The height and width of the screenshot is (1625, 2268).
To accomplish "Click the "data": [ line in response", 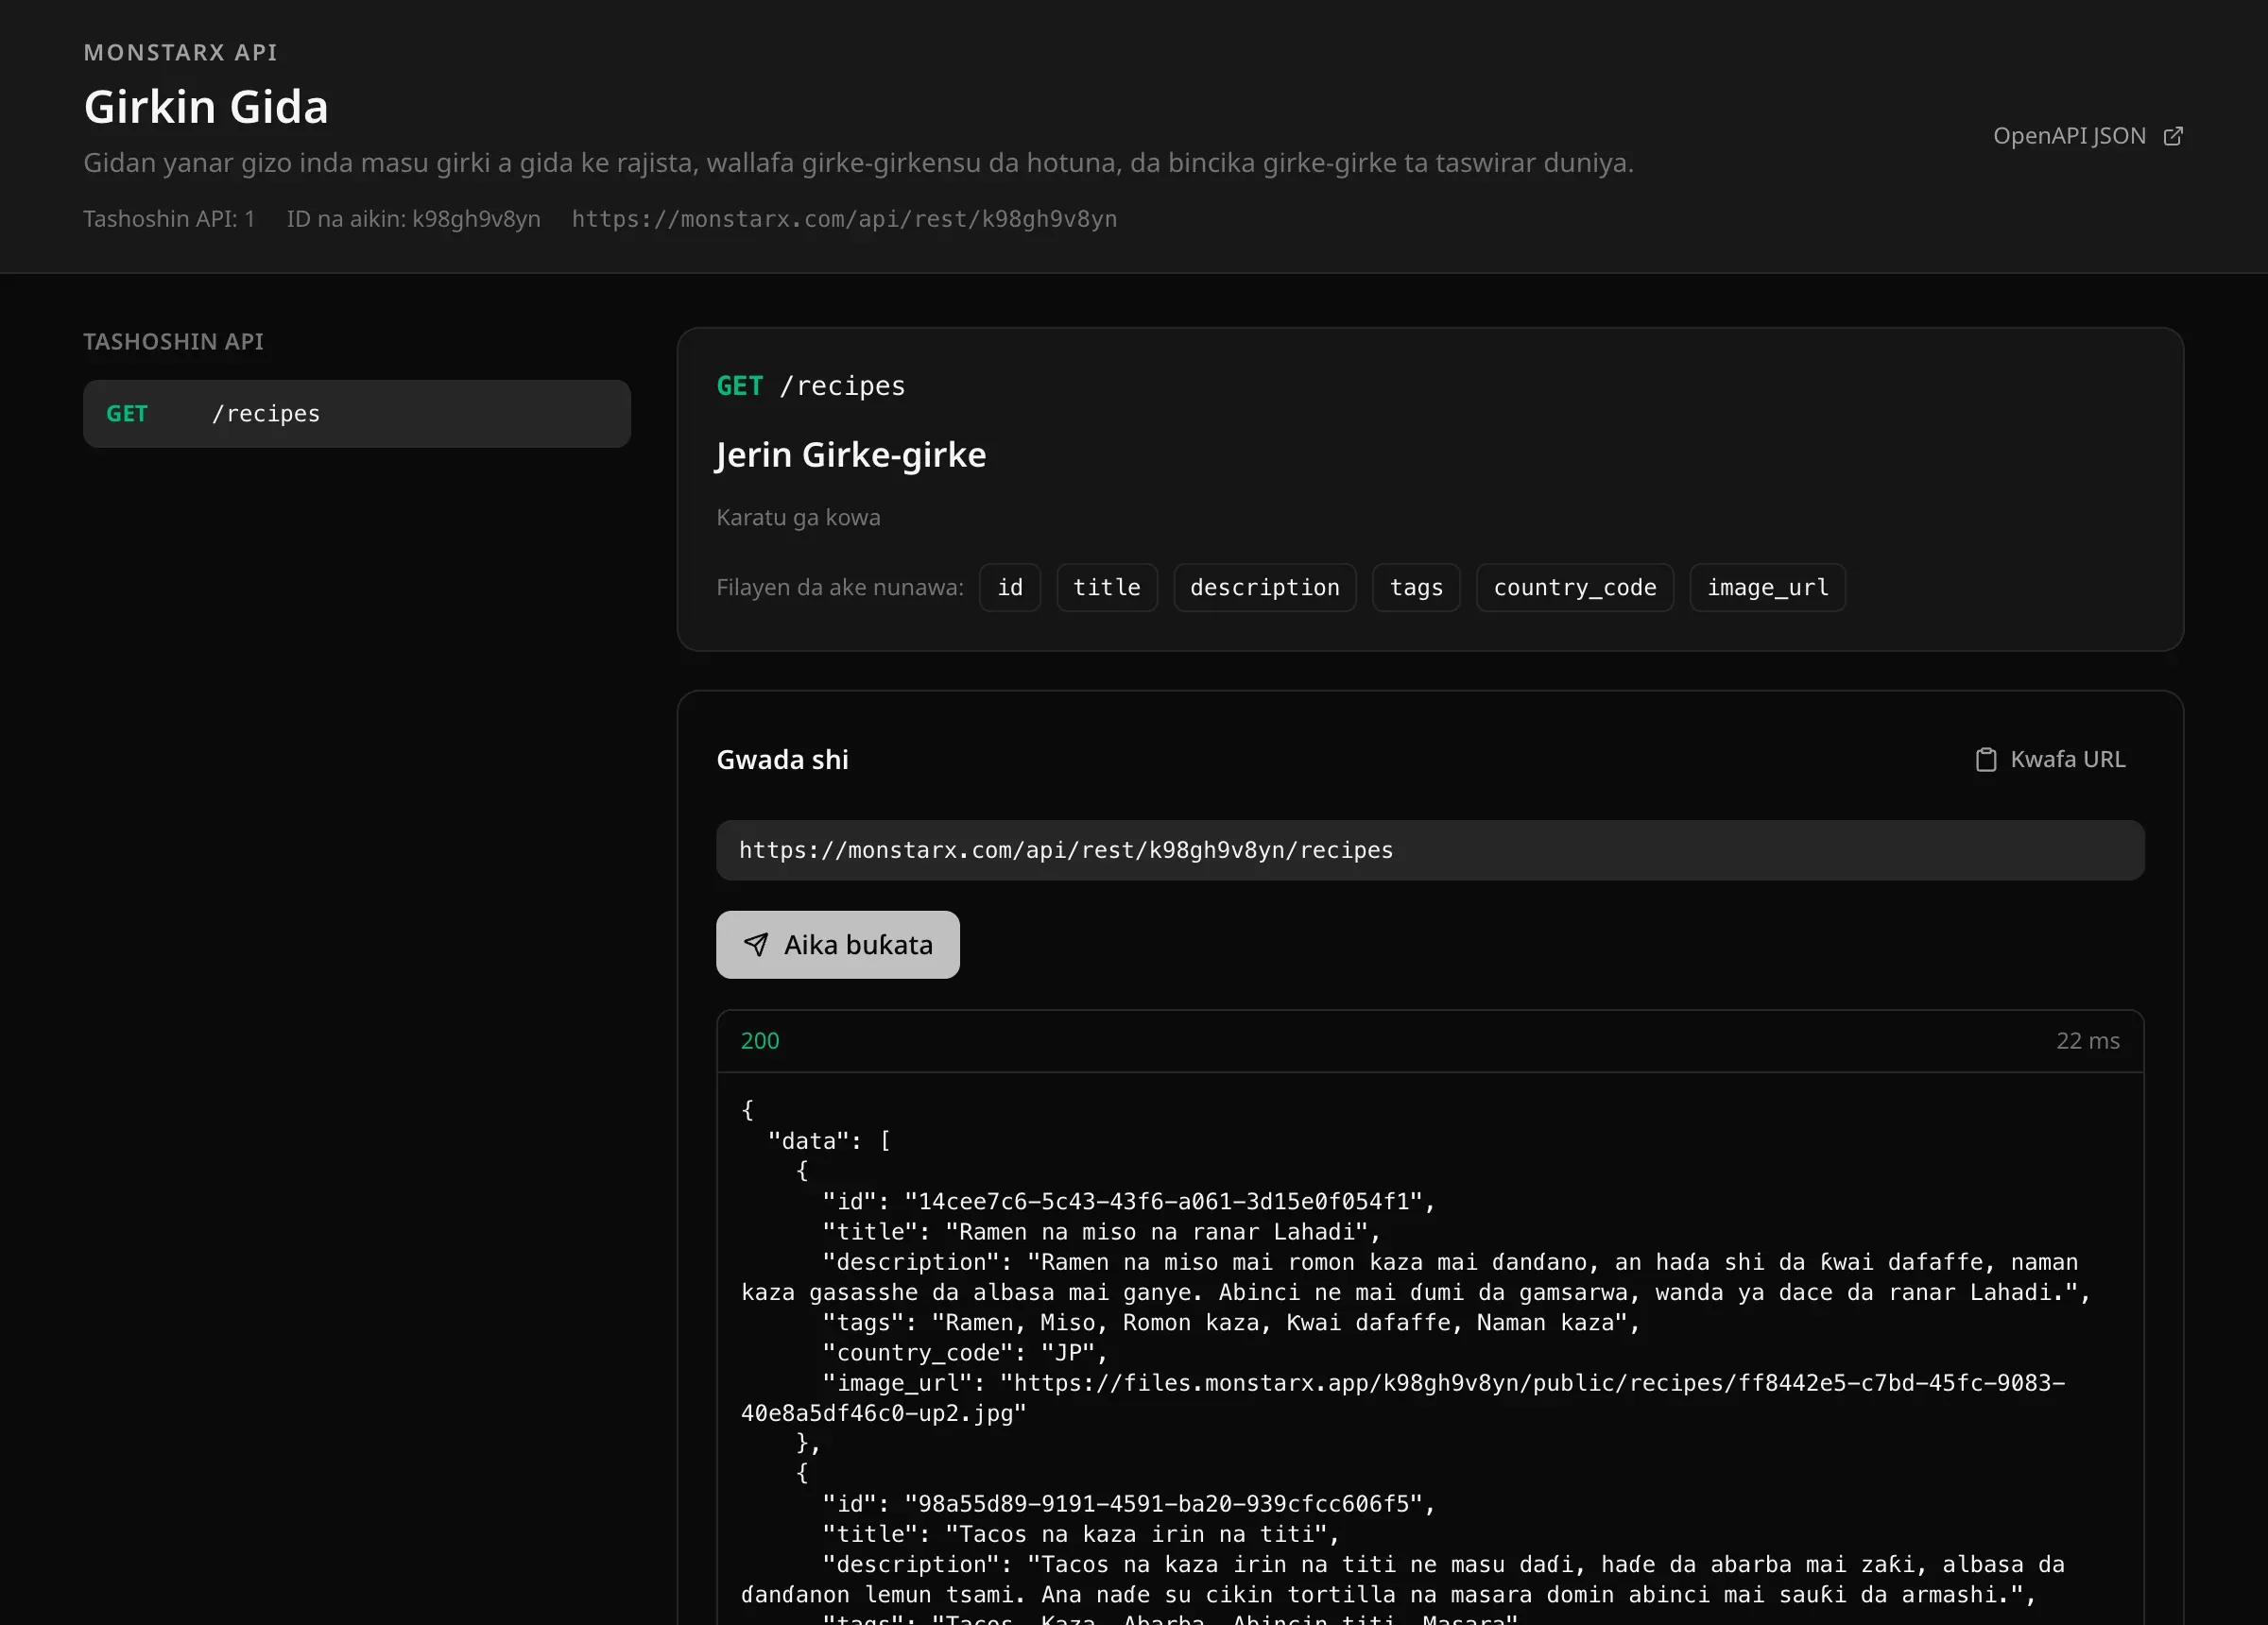I will click(x=829, y=1141).
